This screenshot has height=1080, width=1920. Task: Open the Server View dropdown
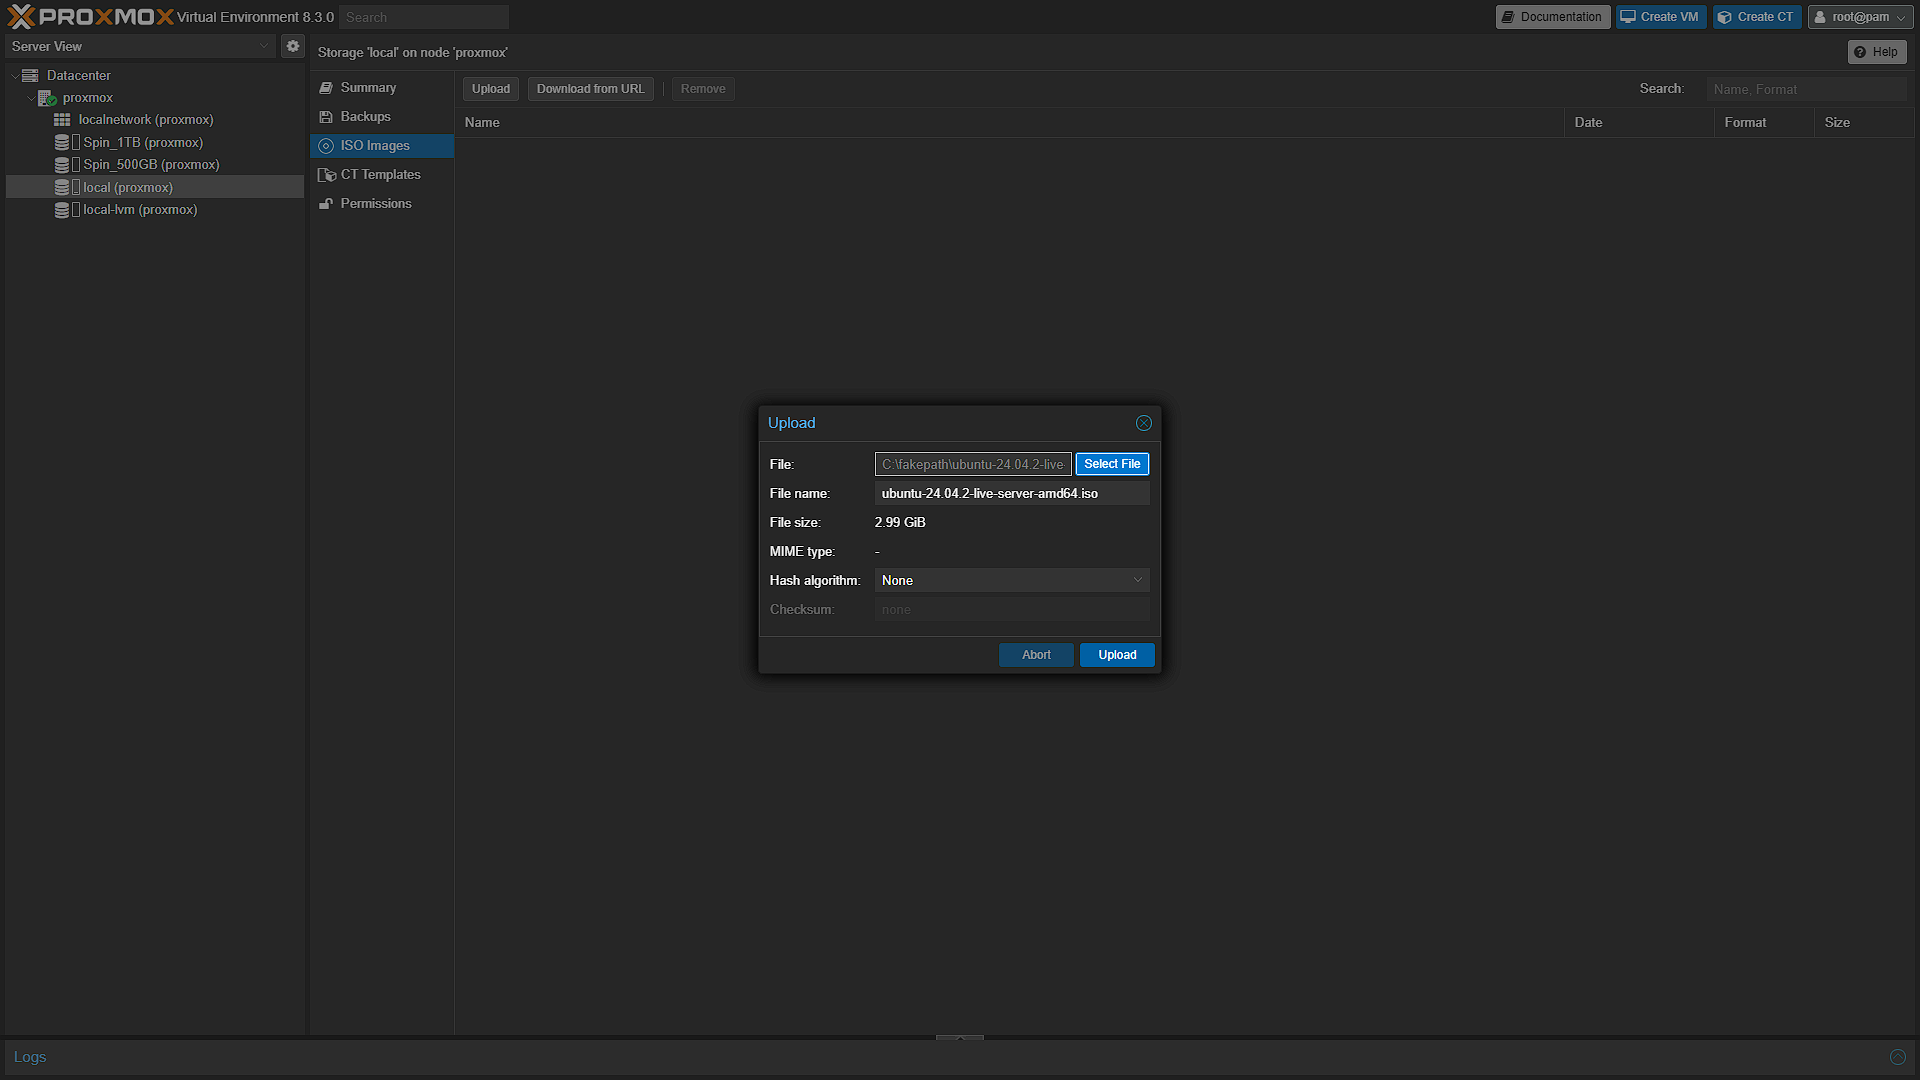(264, 46)
